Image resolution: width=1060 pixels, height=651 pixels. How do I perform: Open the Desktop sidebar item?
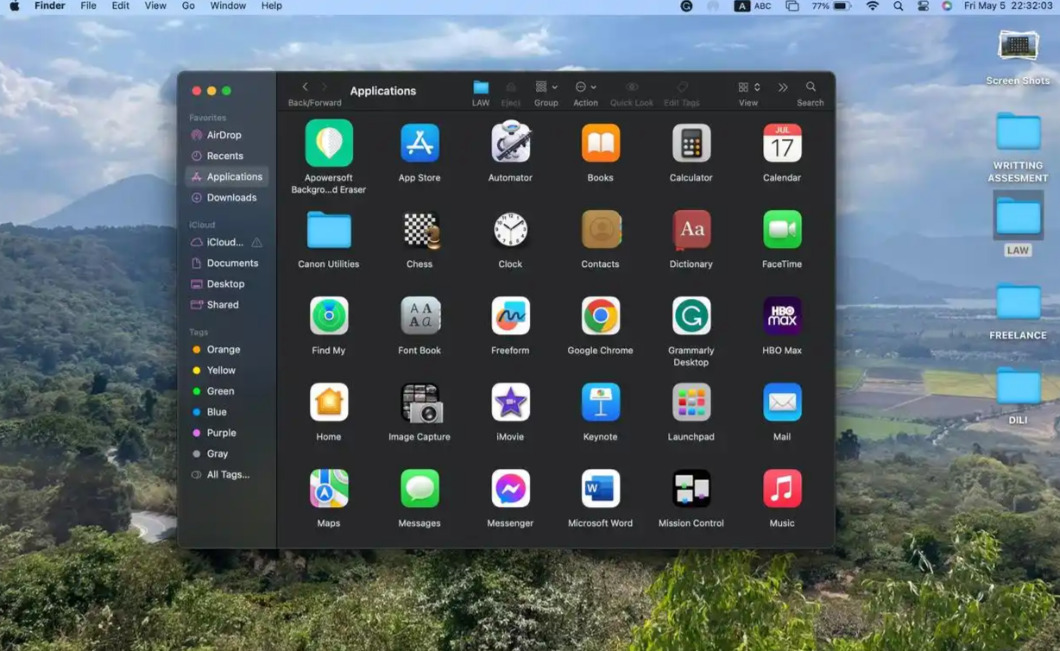(226, 284)
